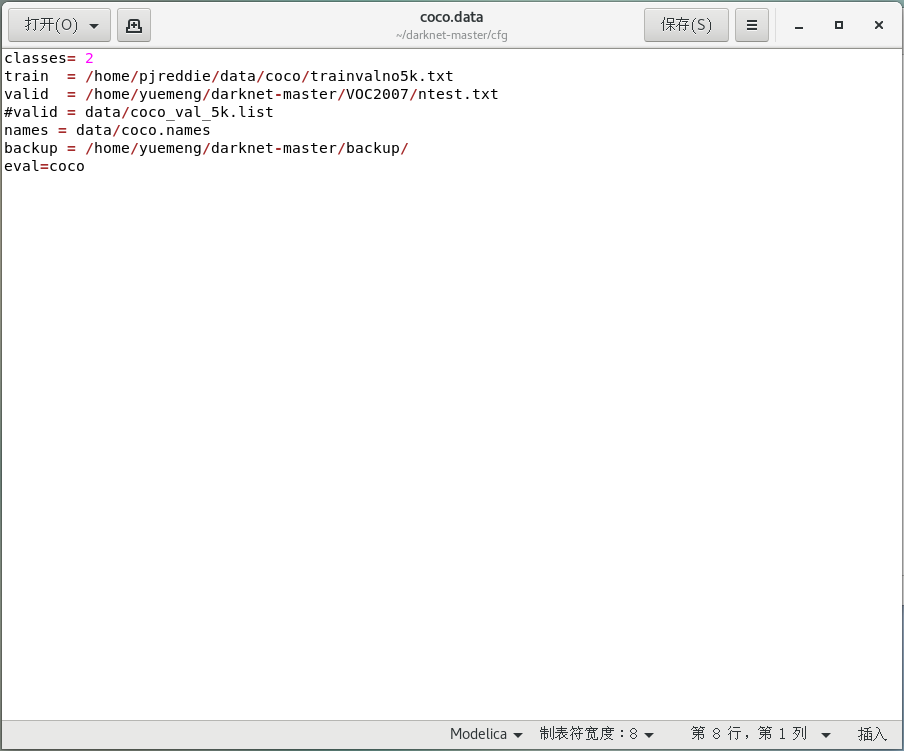Click on coco.names in the names line
Viewport: 904px width, 751px height.
click(x=166, y=131)
